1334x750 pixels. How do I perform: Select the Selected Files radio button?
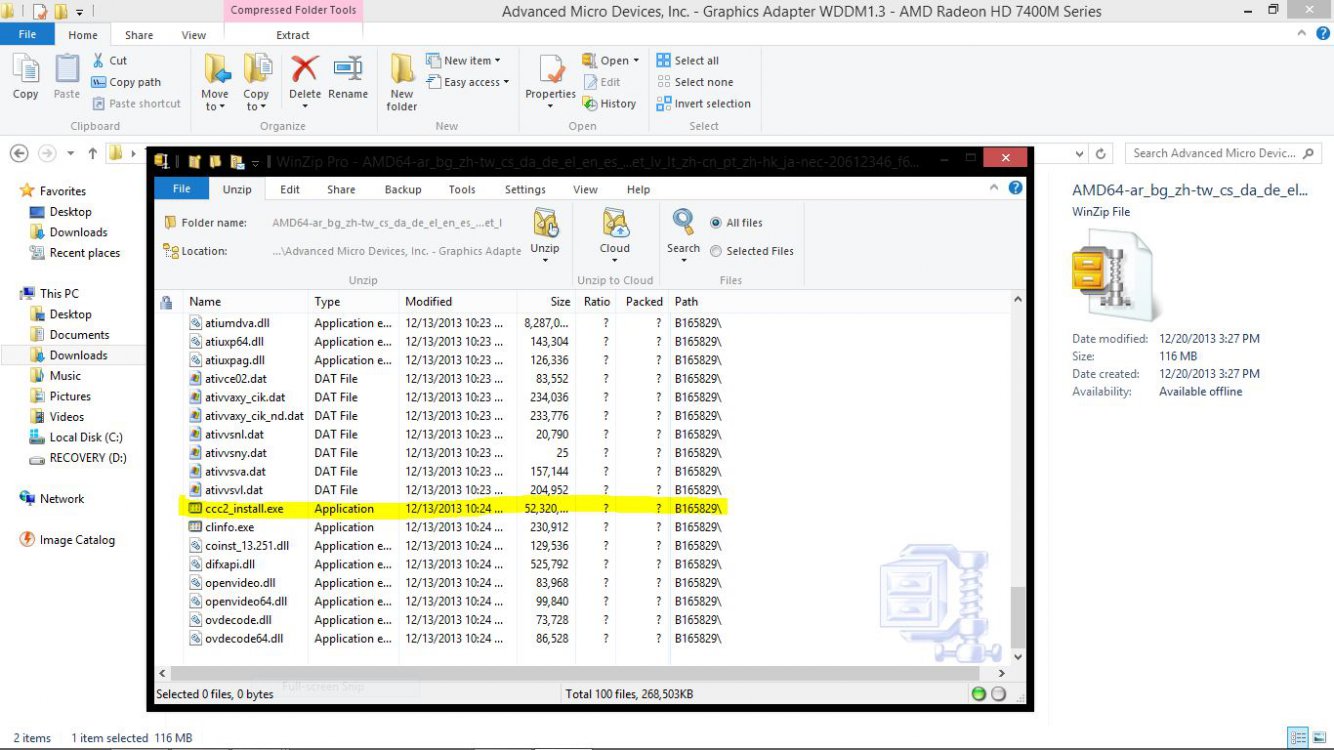[x=716, y=251]
